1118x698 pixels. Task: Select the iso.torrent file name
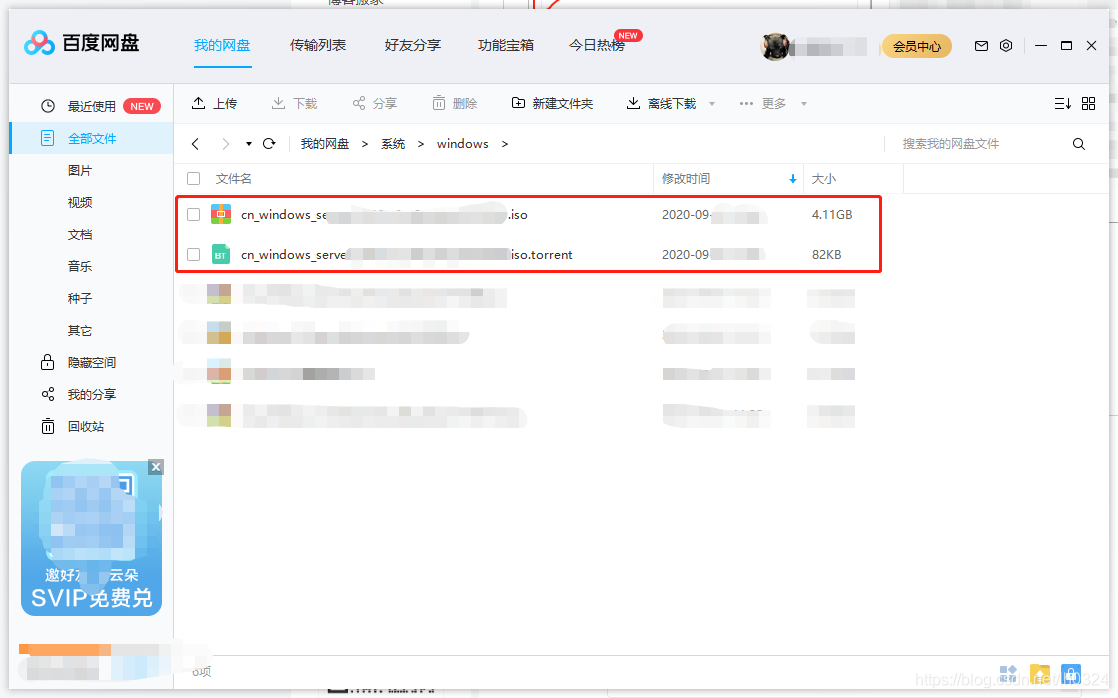[x=406, y=255]
